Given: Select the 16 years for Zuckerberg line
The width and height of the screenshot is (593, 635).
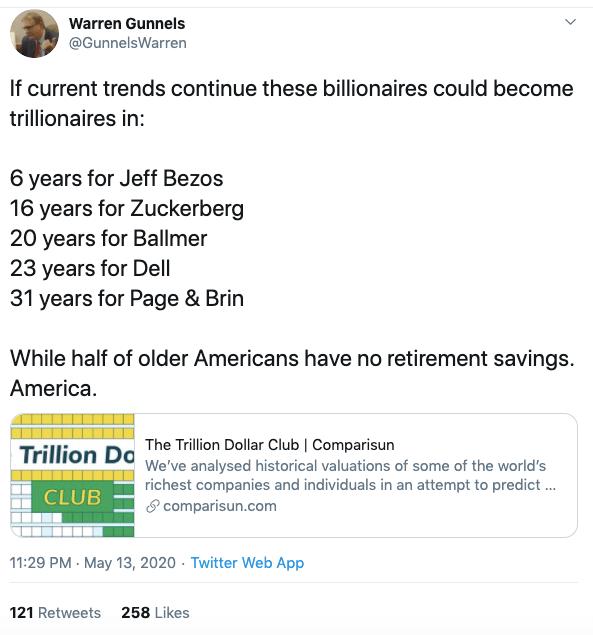Looking at the screenshot, I should [x=127, y=209].
